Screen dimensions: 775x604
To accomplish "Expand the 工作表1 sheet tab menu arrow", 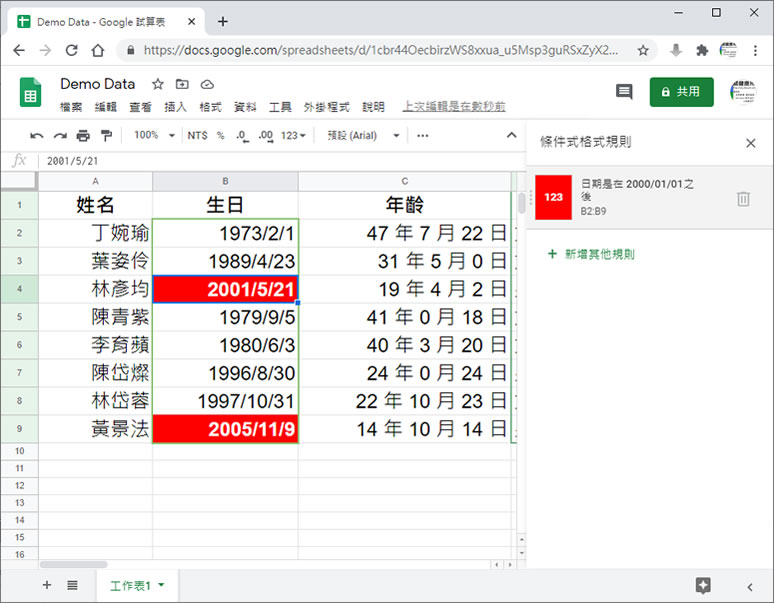I will [161, 585].
